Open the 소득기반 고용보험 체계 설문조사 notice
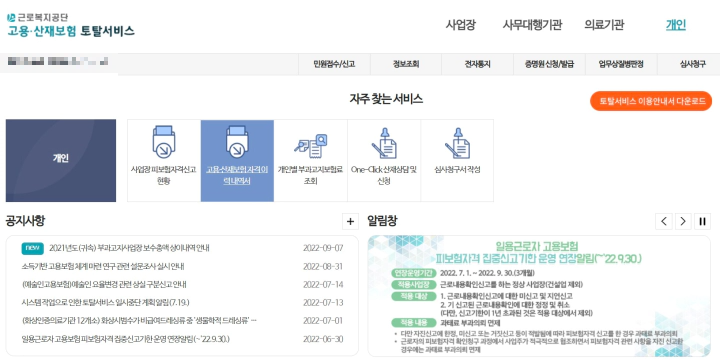Image resolution: width=720 pixels, height=361 pixels. coord(103,266)
